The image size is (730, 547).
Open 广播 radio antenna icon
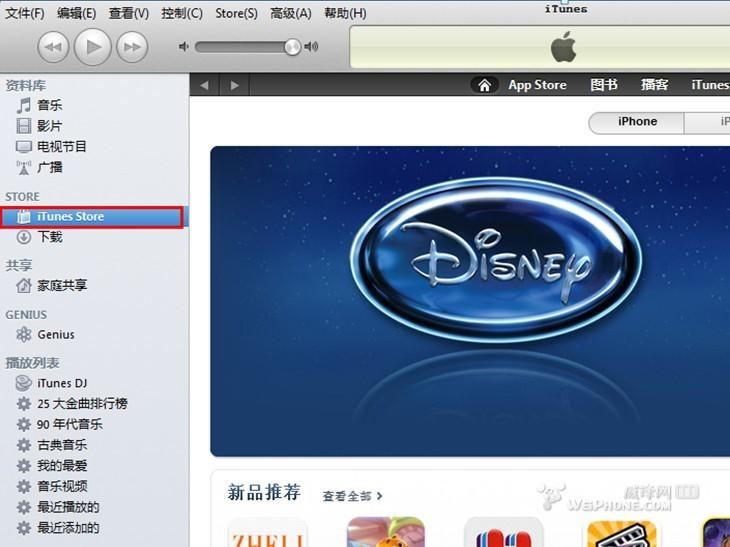[x=24, y=168]
